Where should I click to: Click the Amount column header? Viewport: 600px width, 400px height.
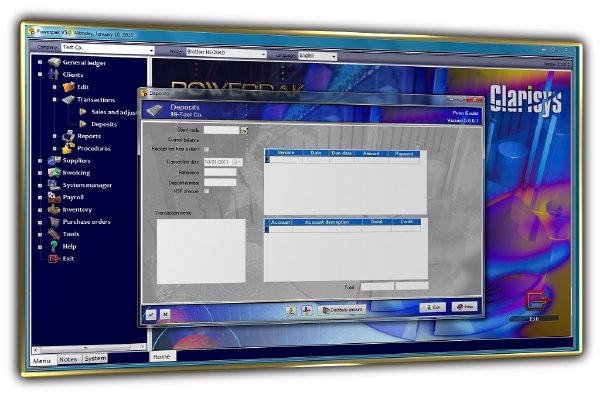[x=371, y=153]
